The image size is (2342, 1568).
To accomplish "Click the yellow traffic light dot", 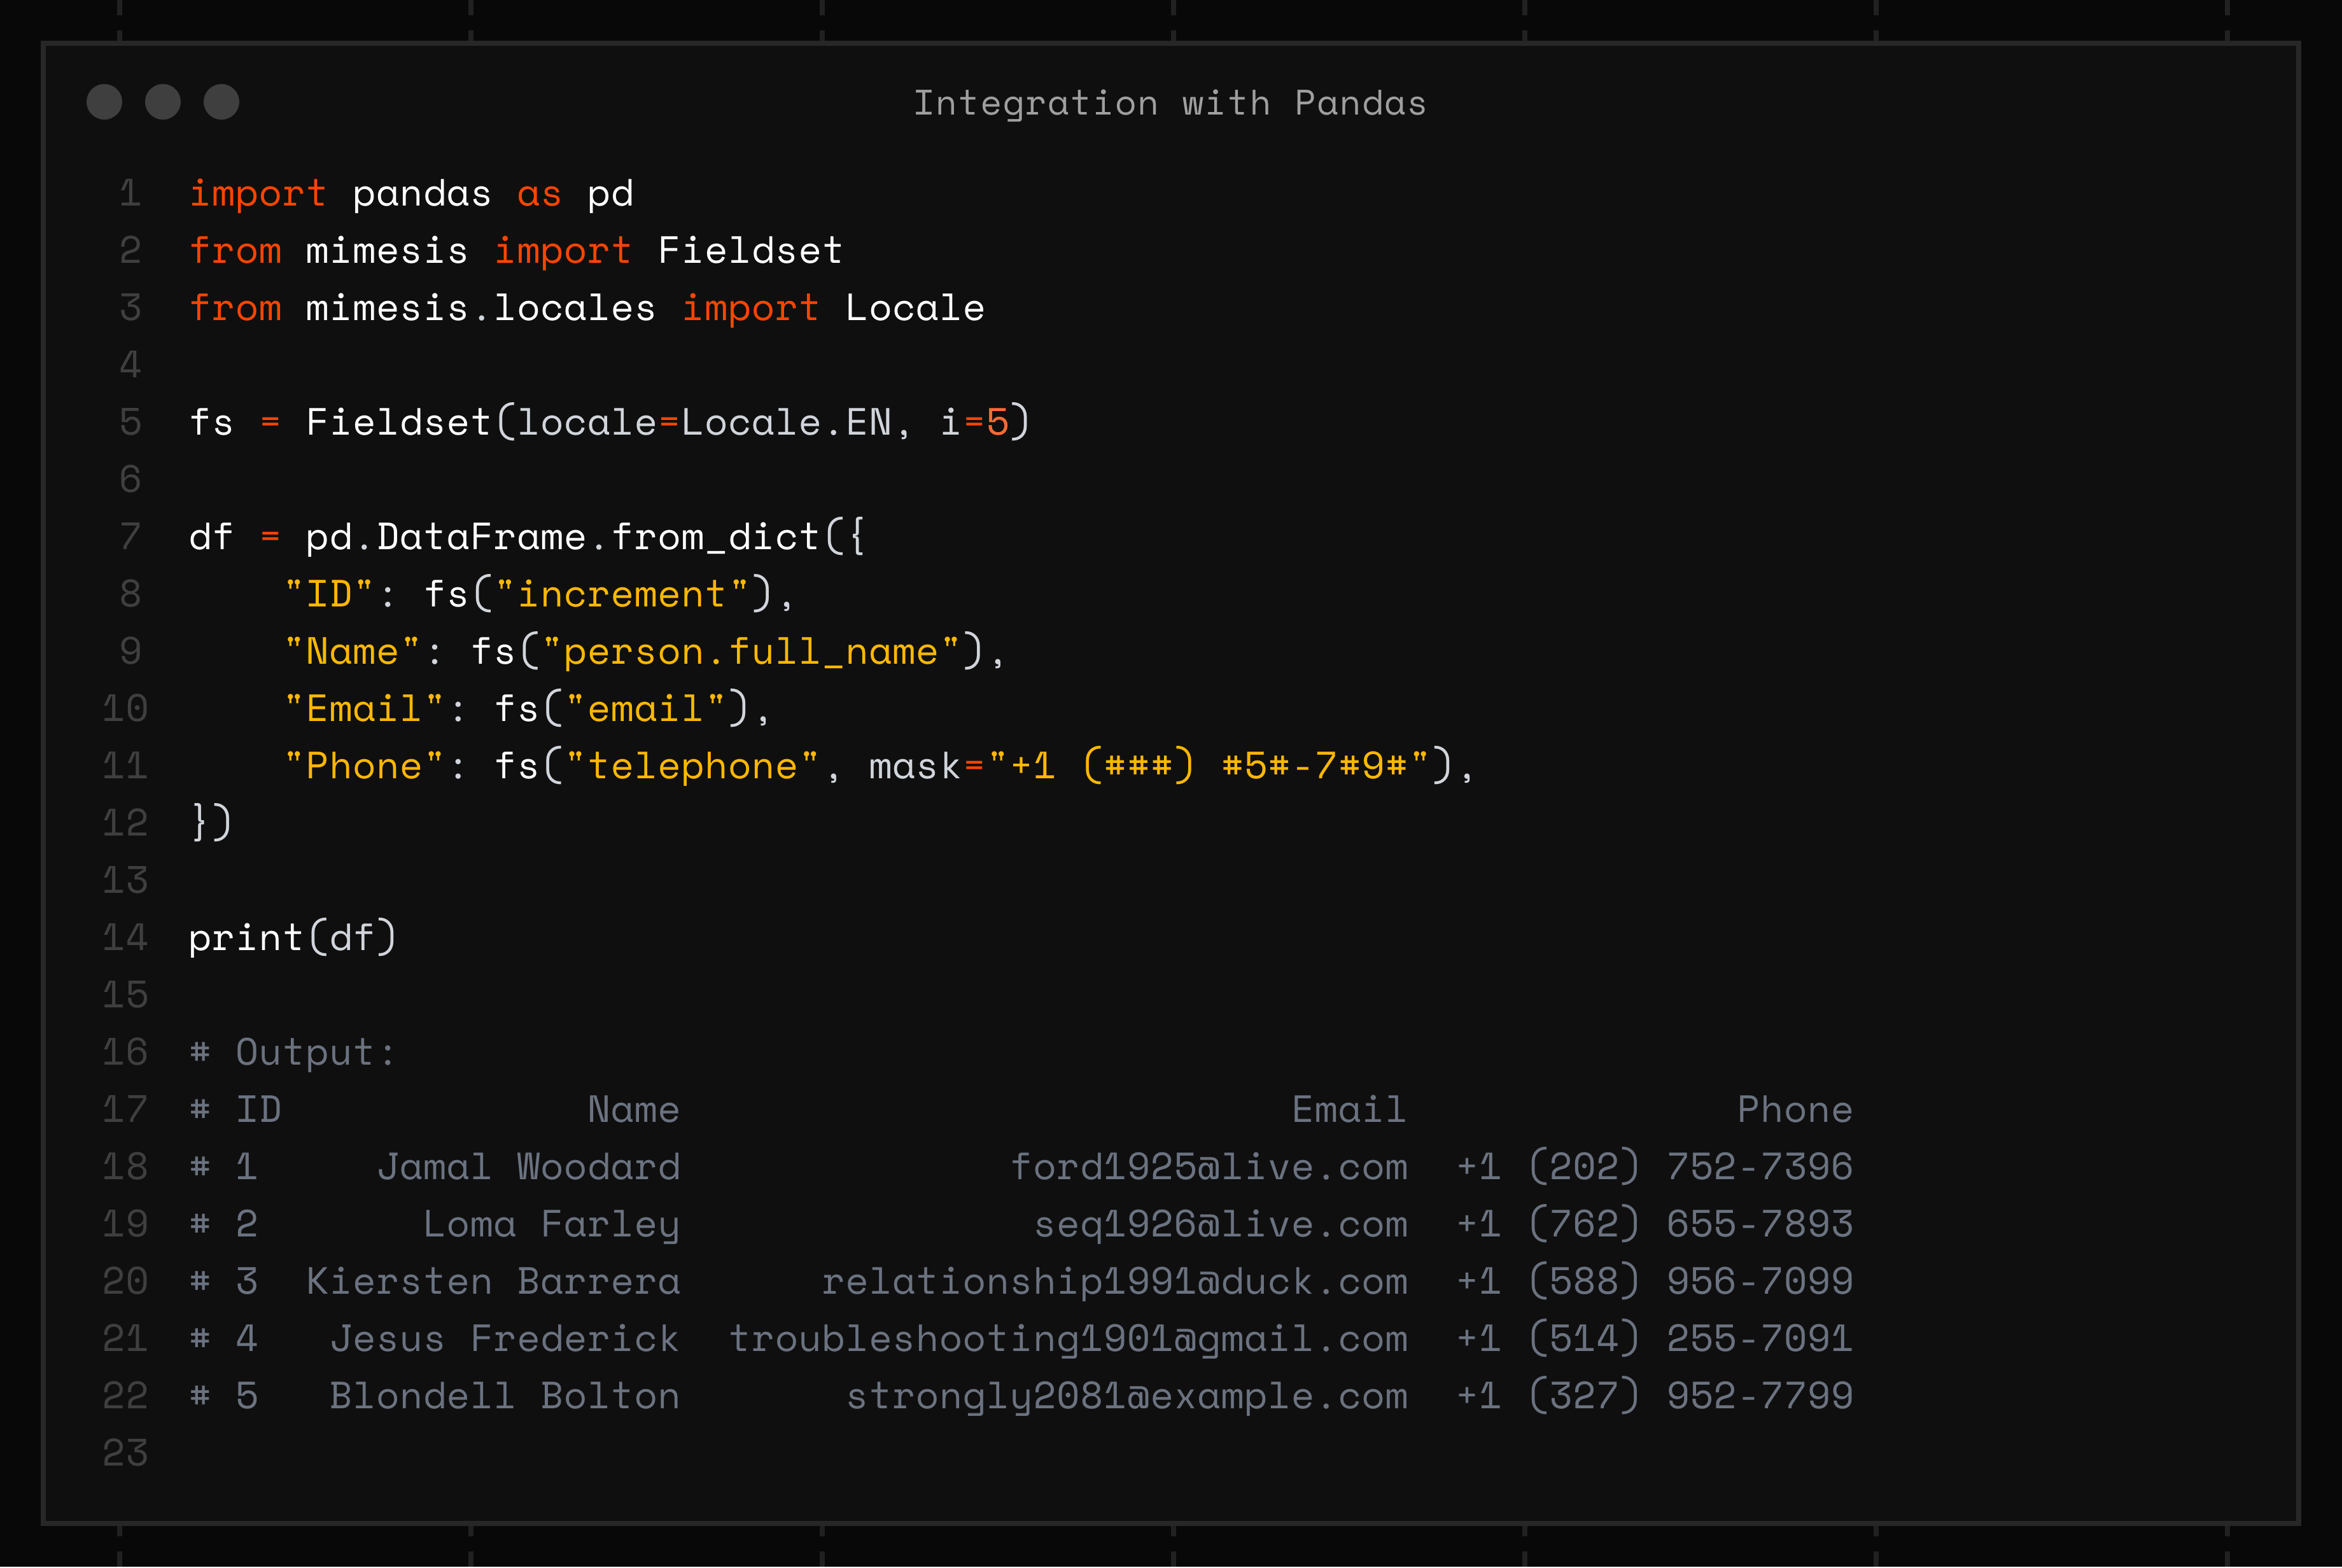I will pos(163,101).
